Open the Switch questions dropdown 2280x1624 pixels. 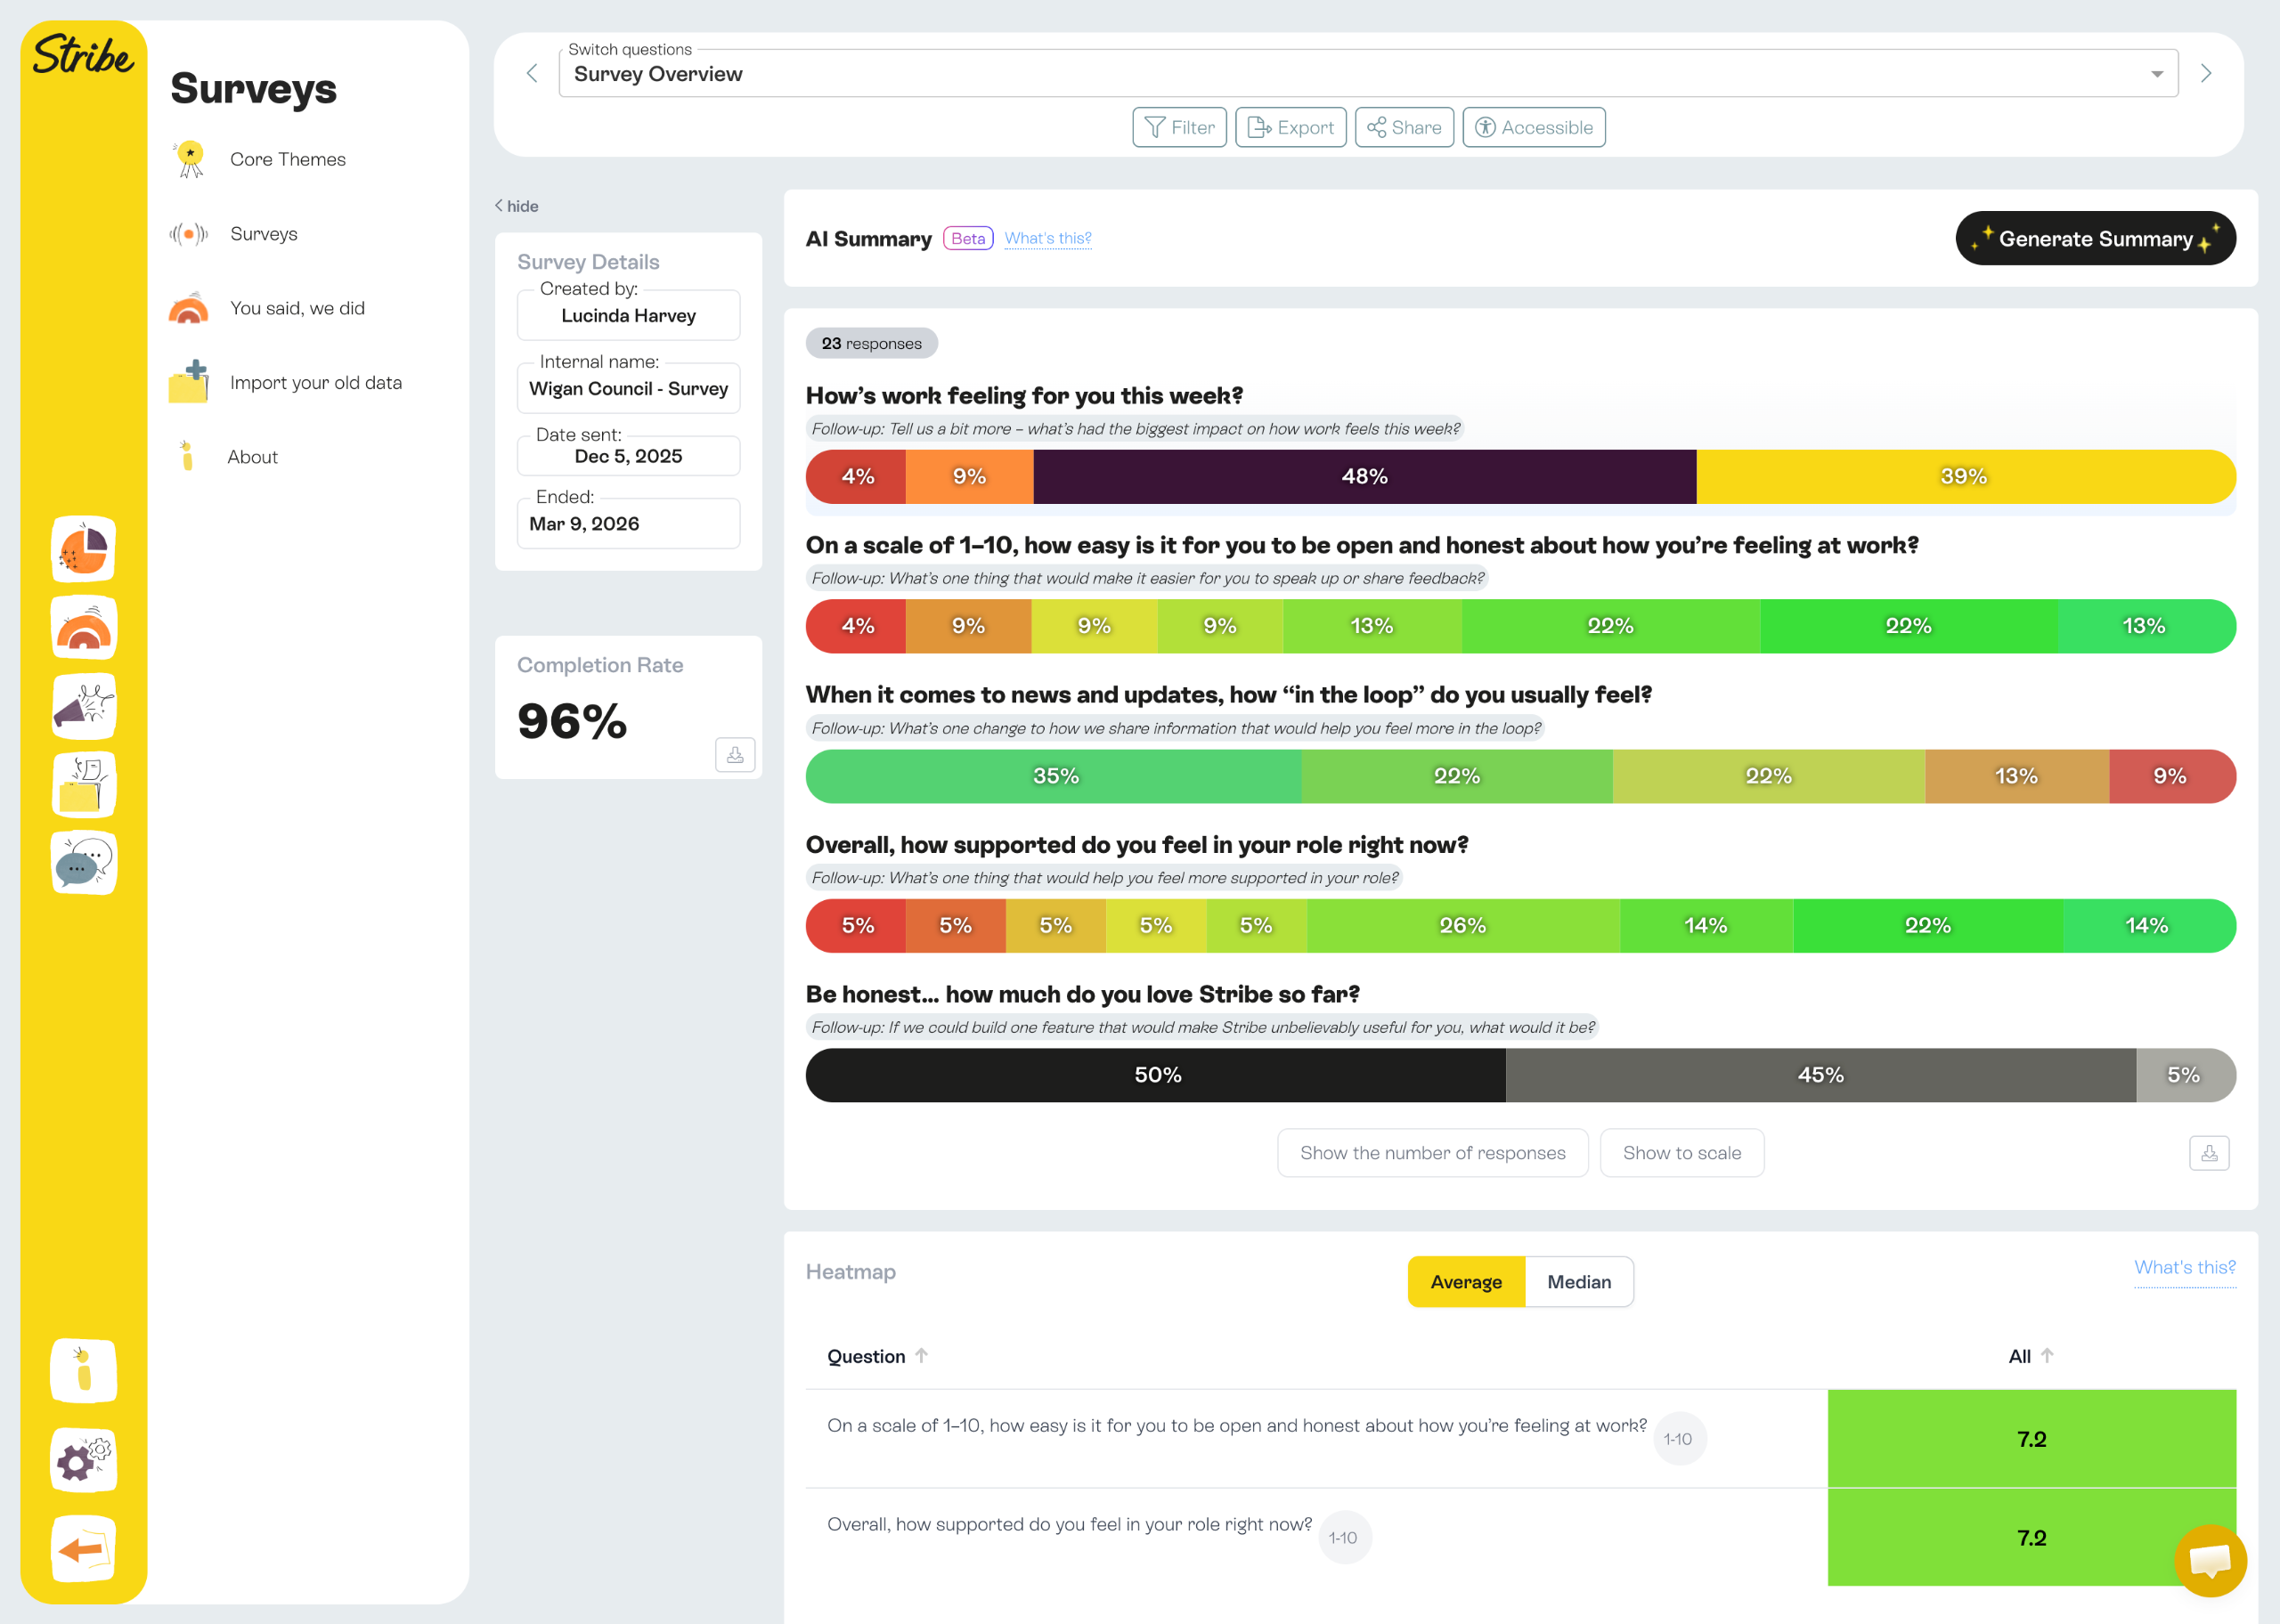tap(1367, 74)
